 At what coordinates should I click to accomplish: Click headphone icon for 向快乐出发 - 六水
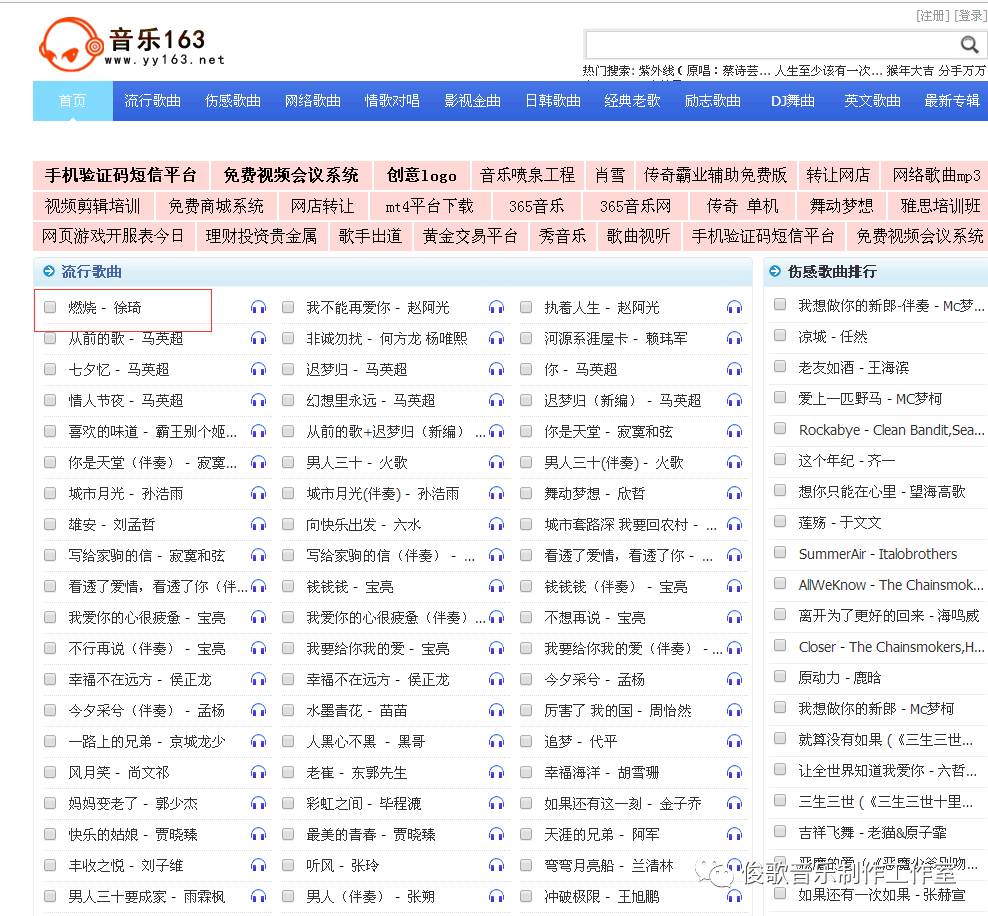tap(497, 524)
